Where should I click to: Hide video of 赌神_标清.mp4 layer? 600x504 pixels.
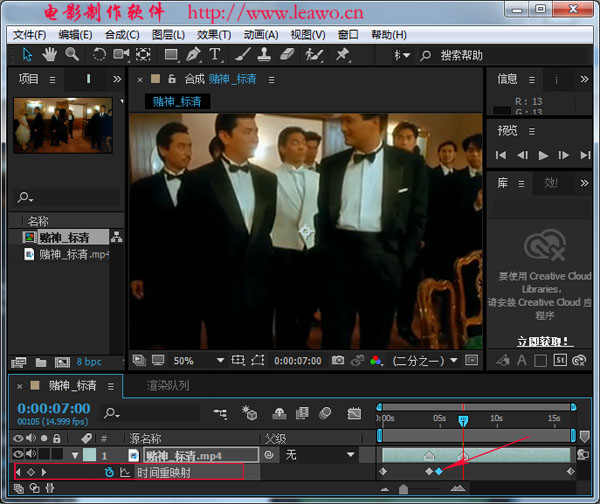tap(18, 454)
